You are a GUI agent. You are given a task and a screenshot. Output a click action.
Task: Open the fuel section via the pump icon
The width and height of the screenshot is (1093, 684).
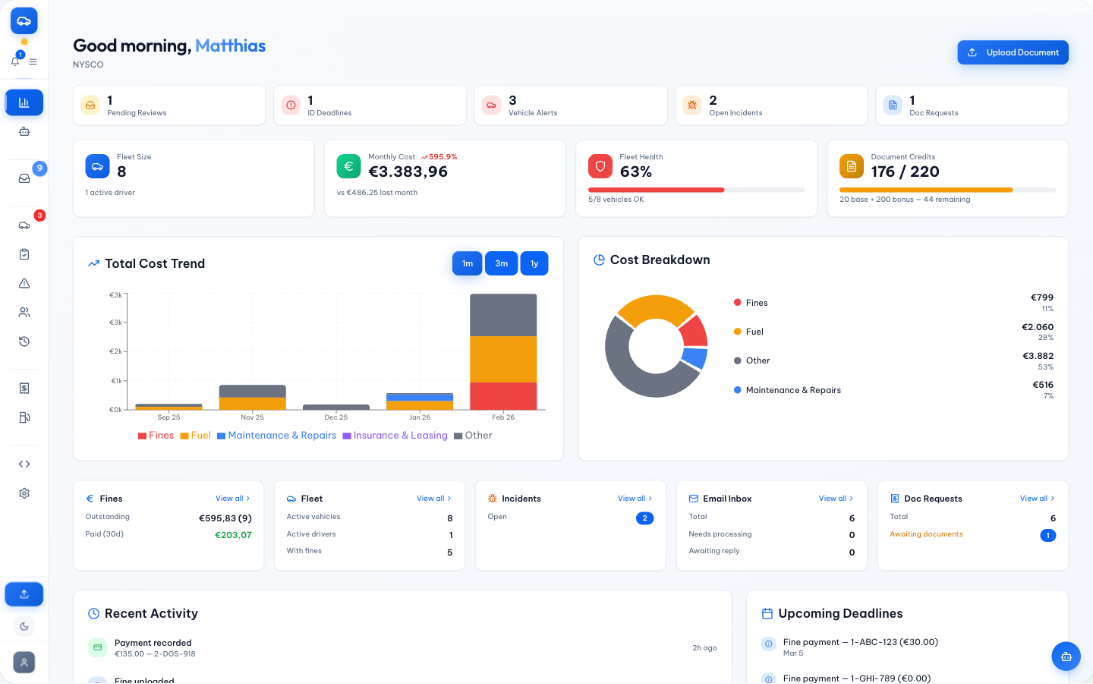[x=24, y=417]
